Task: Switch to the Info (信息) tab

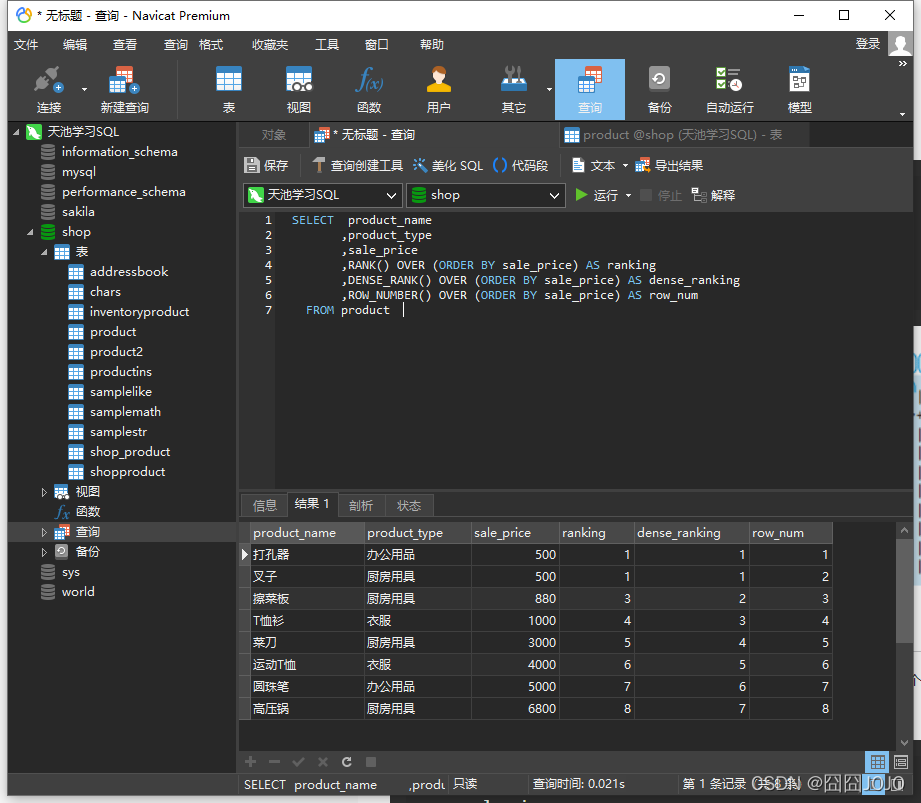Action: pyautogui.click(x=264, y=505)
